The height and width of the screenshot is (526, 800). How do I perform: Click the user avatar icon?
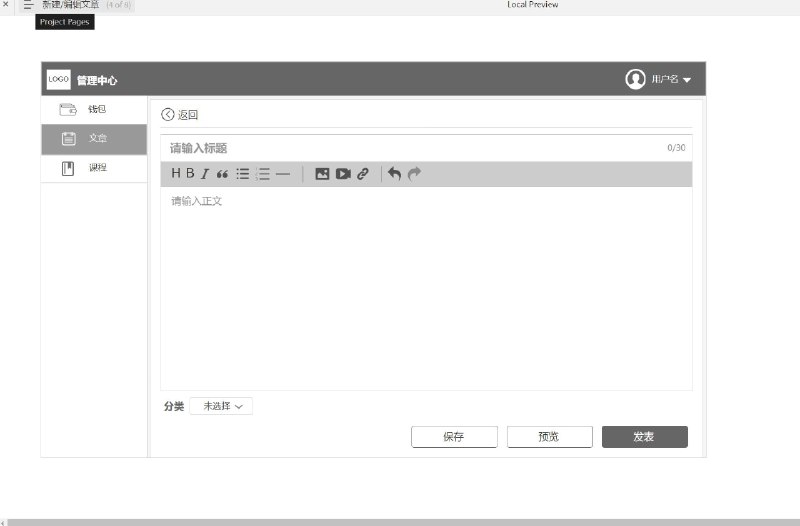tap(635, 79)
